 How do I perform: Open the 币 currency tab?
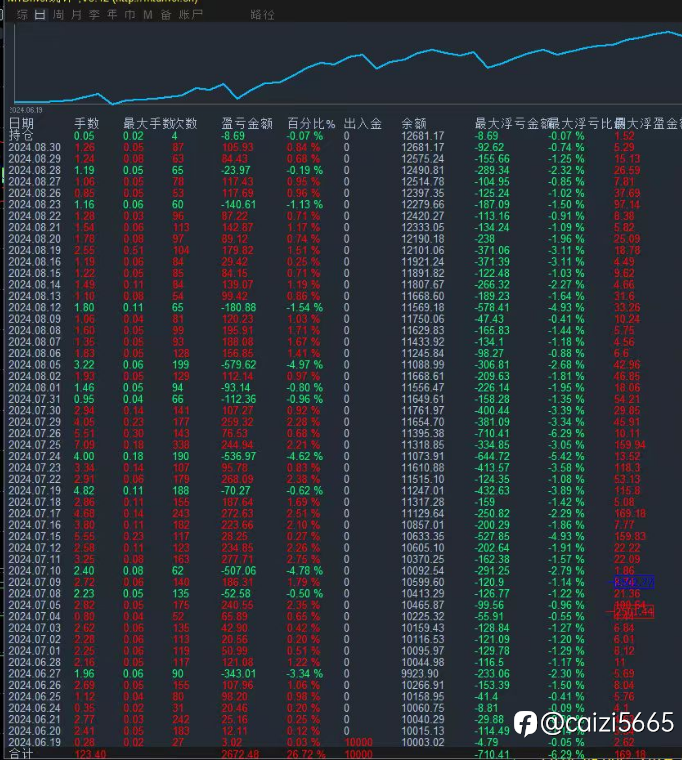130,15
